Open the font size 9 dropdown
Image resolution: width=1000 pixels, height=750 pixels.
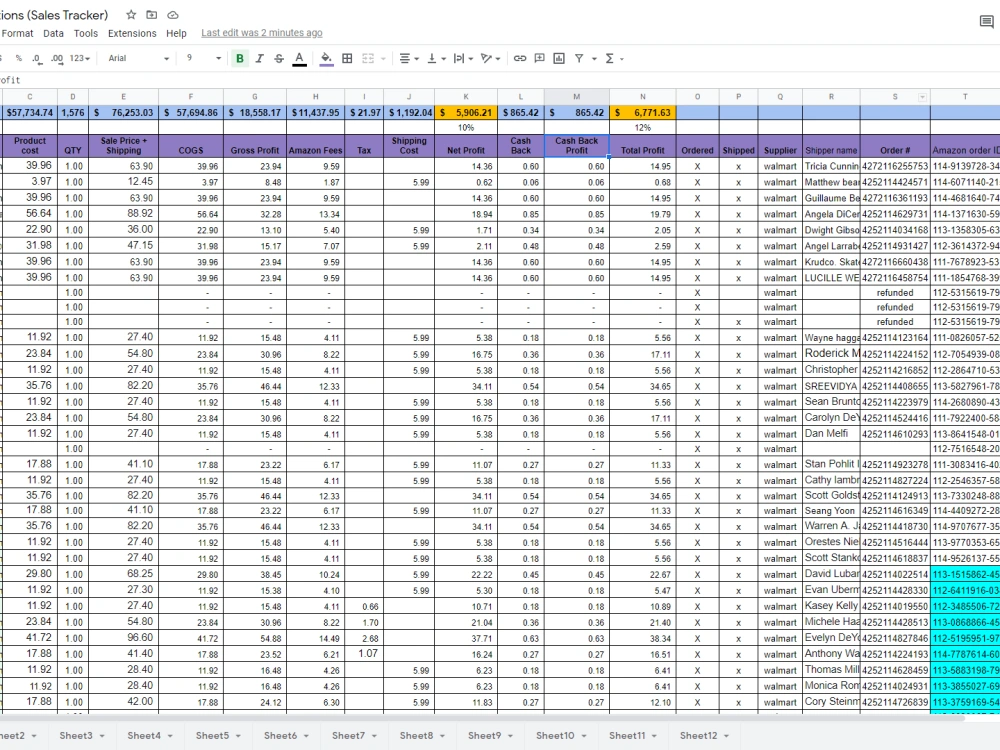point(203,58)
